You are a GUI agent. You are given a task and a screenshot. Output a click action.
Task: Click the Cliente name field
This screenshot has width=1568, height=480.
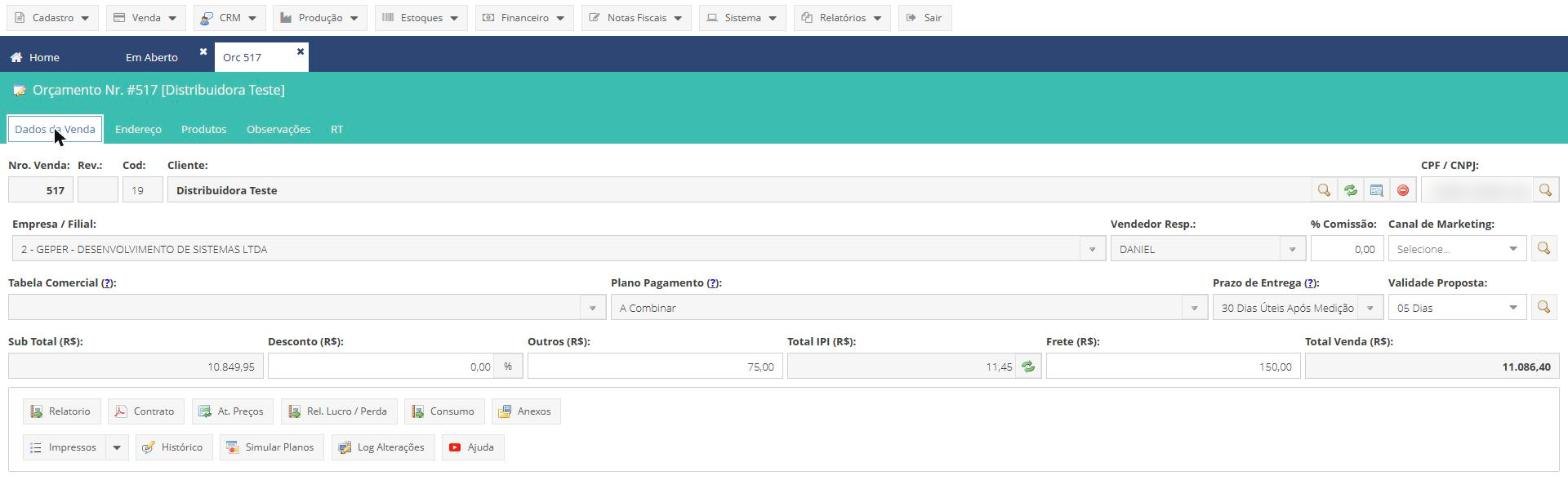point(739,190)
